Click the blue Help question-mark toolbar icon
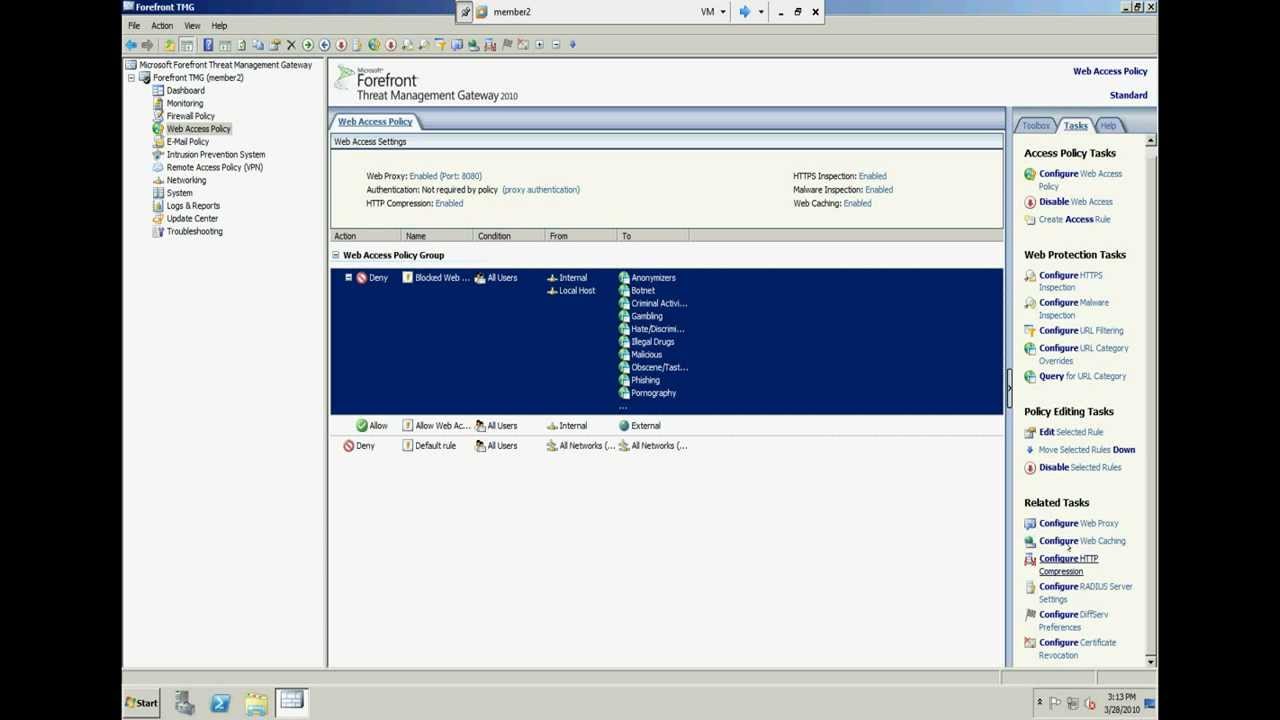 point(208,44)
